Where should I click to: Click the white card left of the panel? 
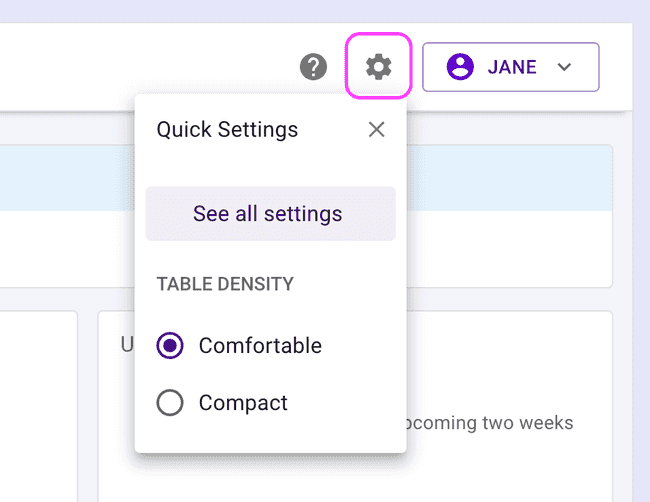point(38,400)
